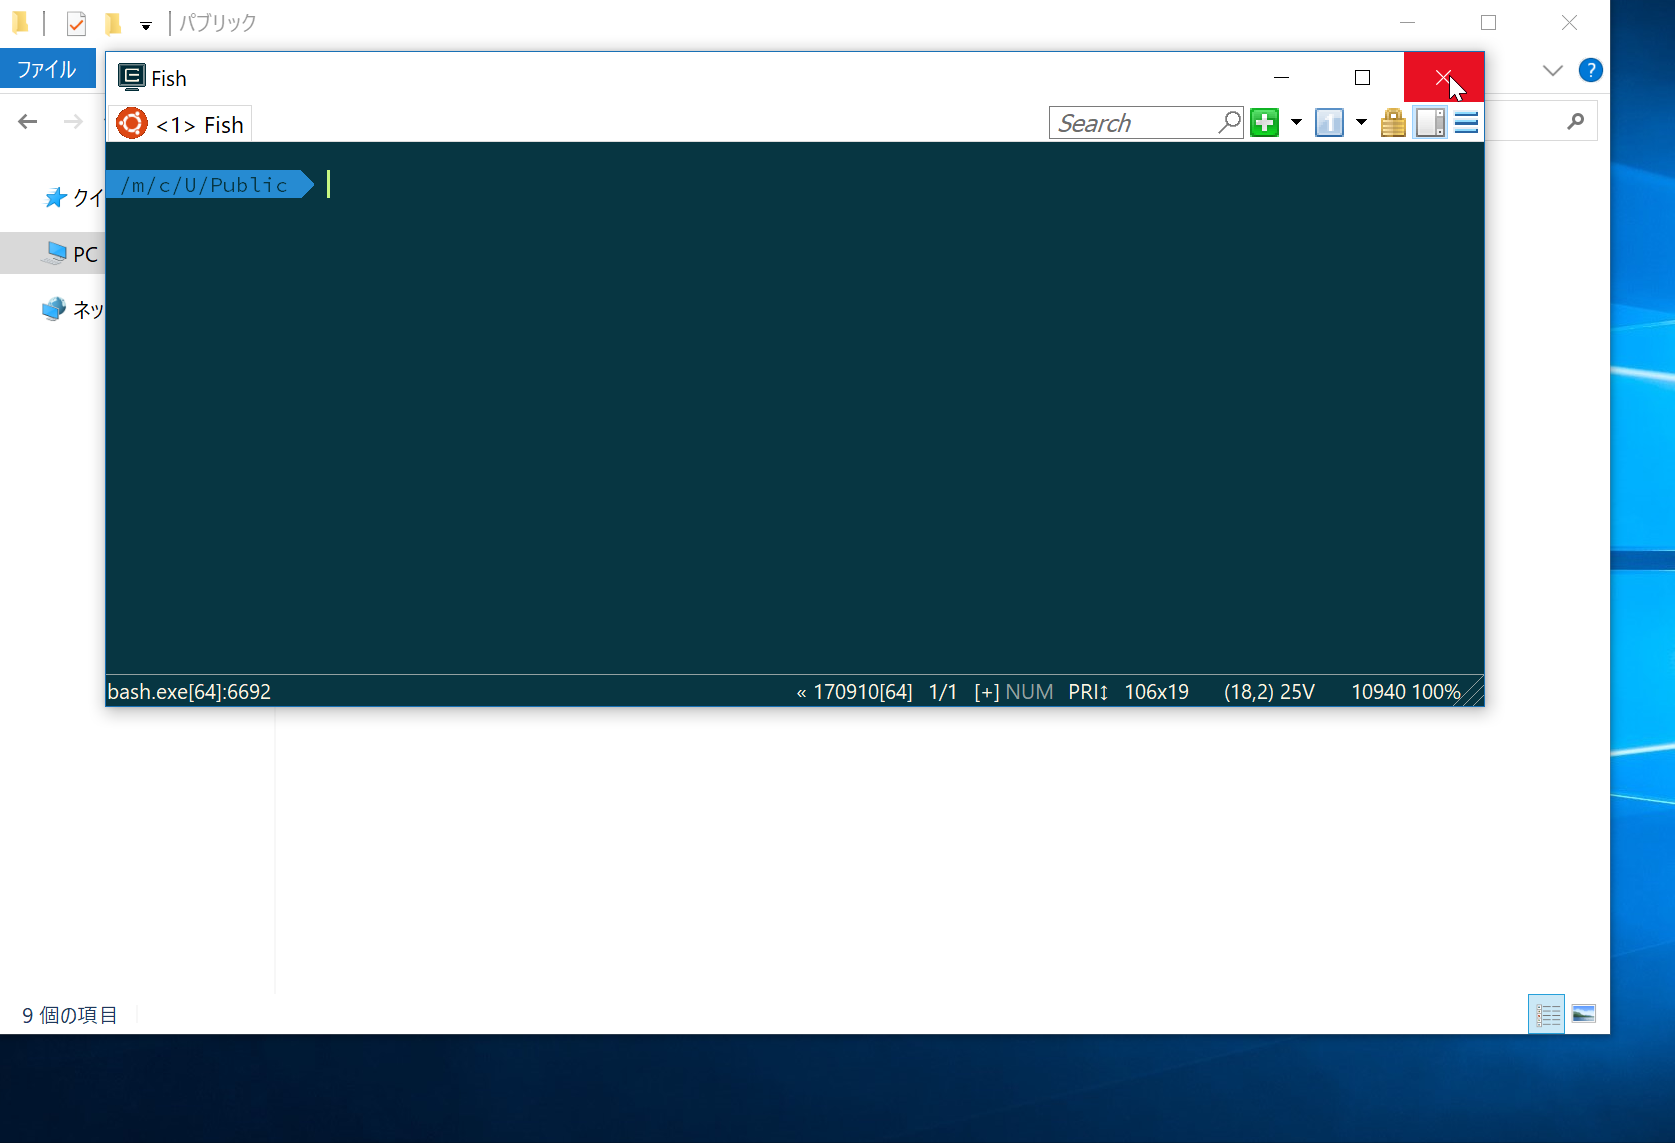Toggle the NUM indicator in the status bar
The image size is (1675, 1143).
pos(1030,691)
